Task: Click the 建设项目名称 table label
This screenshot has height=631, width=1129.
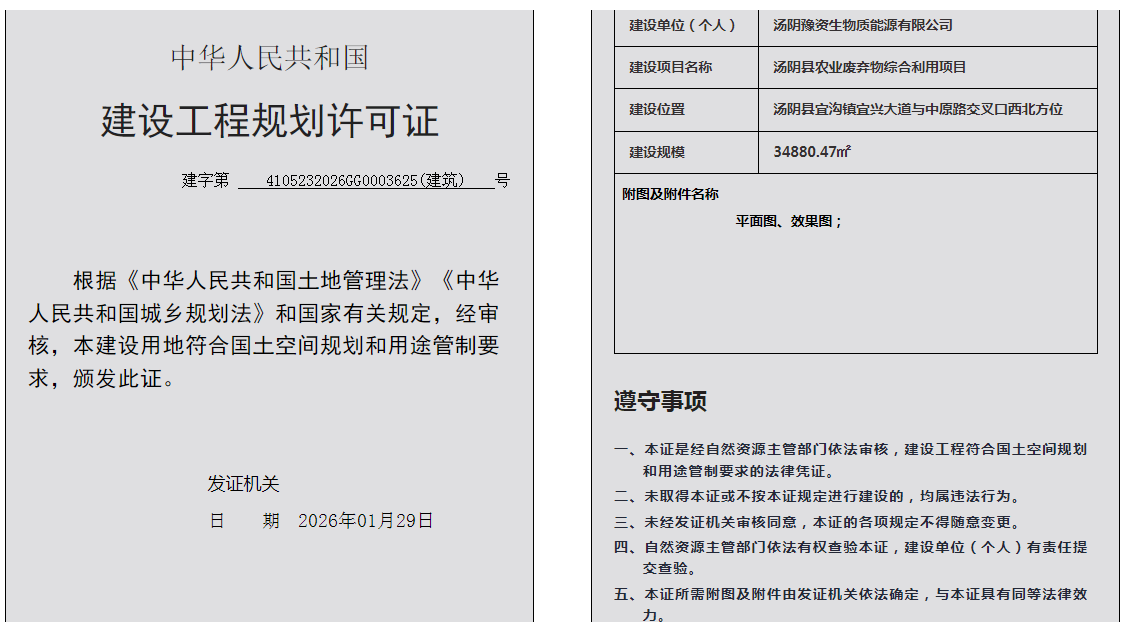Action: pos(670,67)
